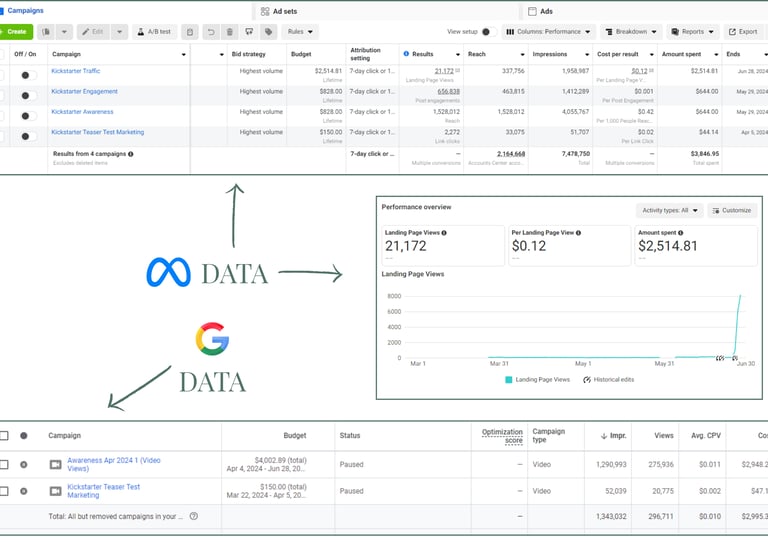
Task: Click the 2,164,668 total reach value
Action: 511,154
